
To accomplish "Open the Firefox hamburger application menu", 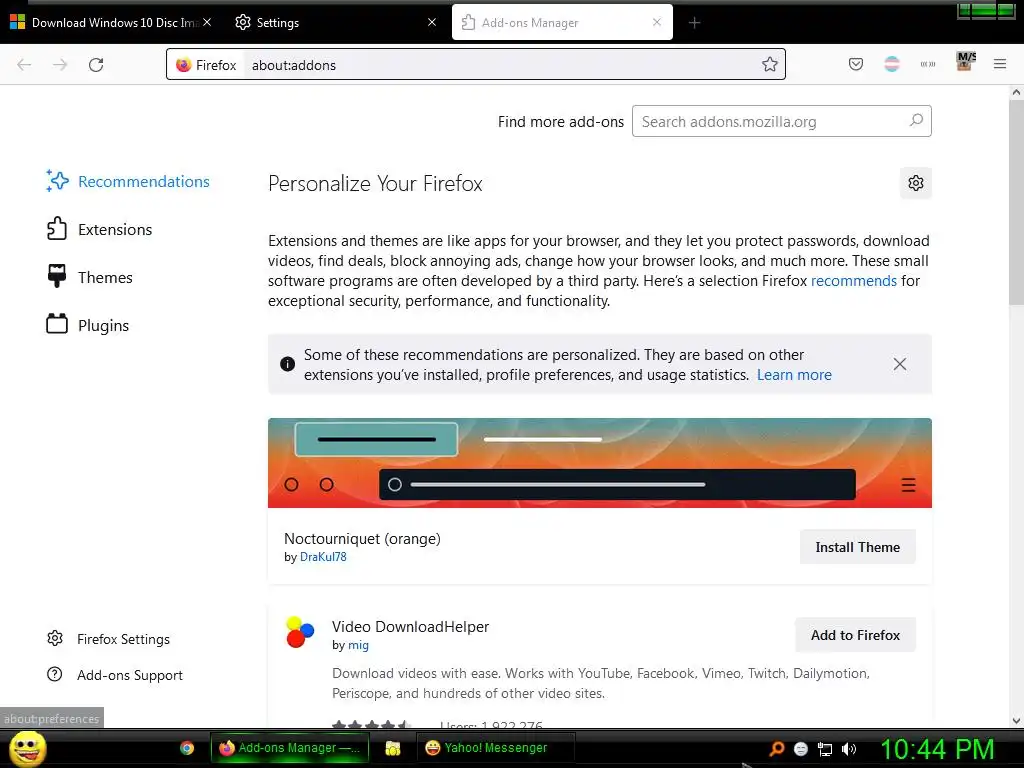I will (1000, 64).
